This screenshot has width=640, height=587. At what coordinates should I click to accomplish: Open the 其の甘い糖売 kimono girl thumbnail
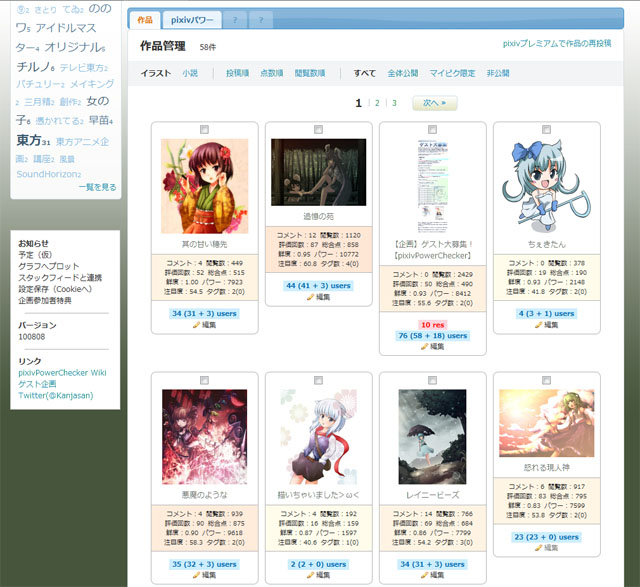tap(204, 186)
